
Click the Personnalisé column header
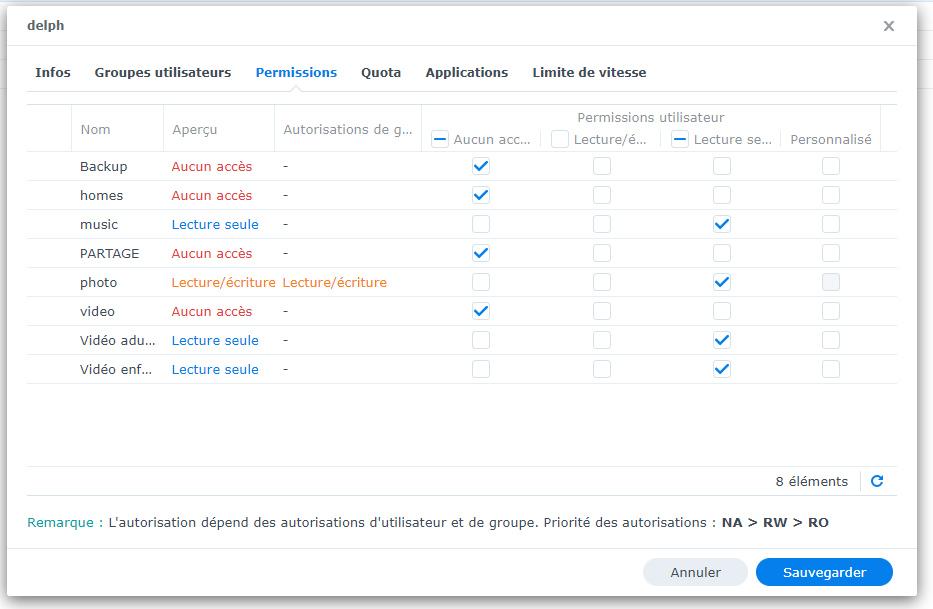pyautogui.click(x=831, y=139)
